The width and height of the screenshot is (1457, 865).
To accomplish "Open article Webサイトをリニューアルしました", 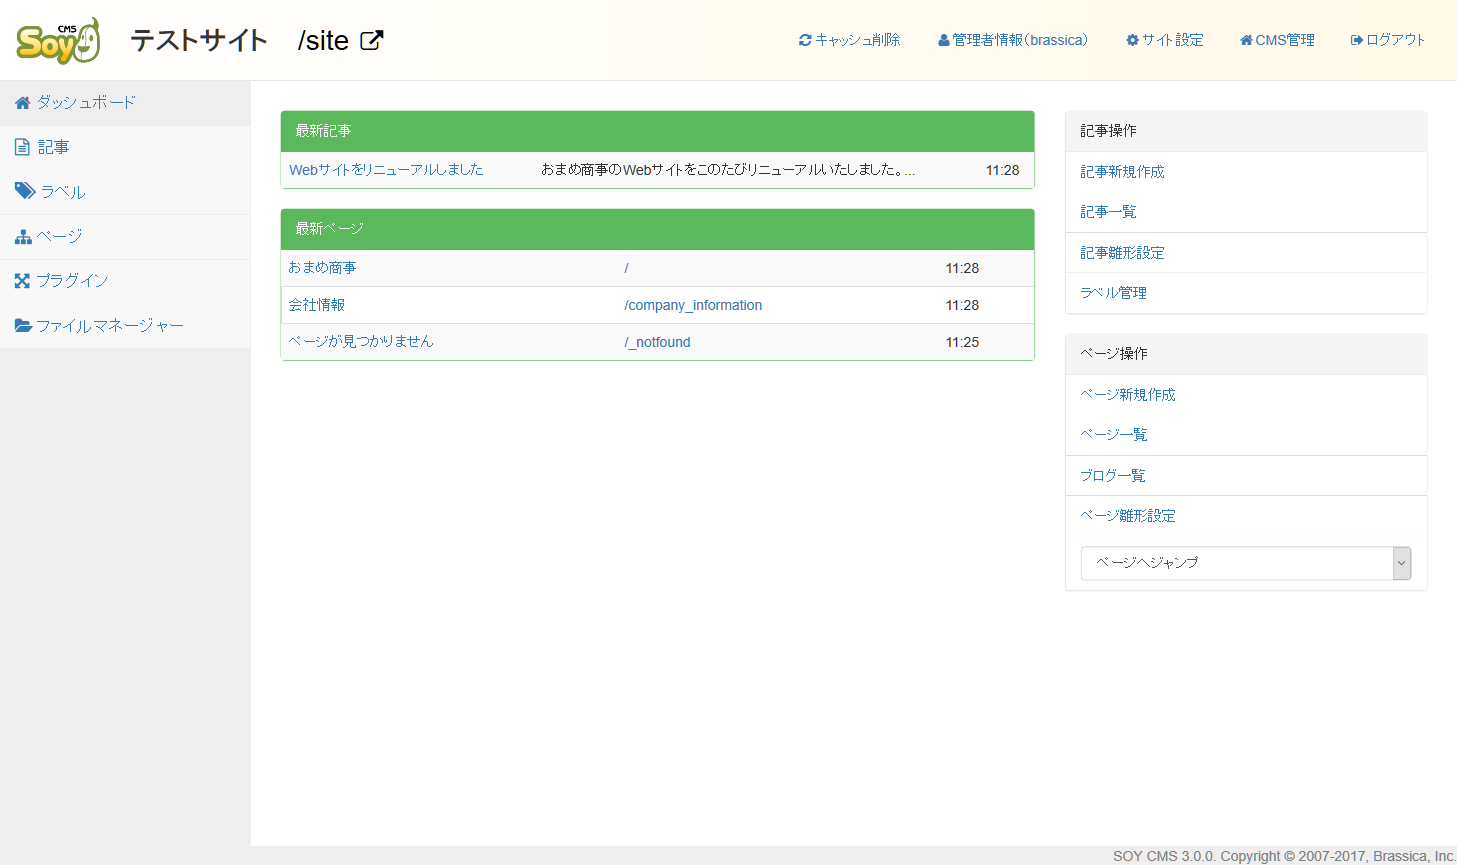I will pyautogui.click(x=386, y=170).
